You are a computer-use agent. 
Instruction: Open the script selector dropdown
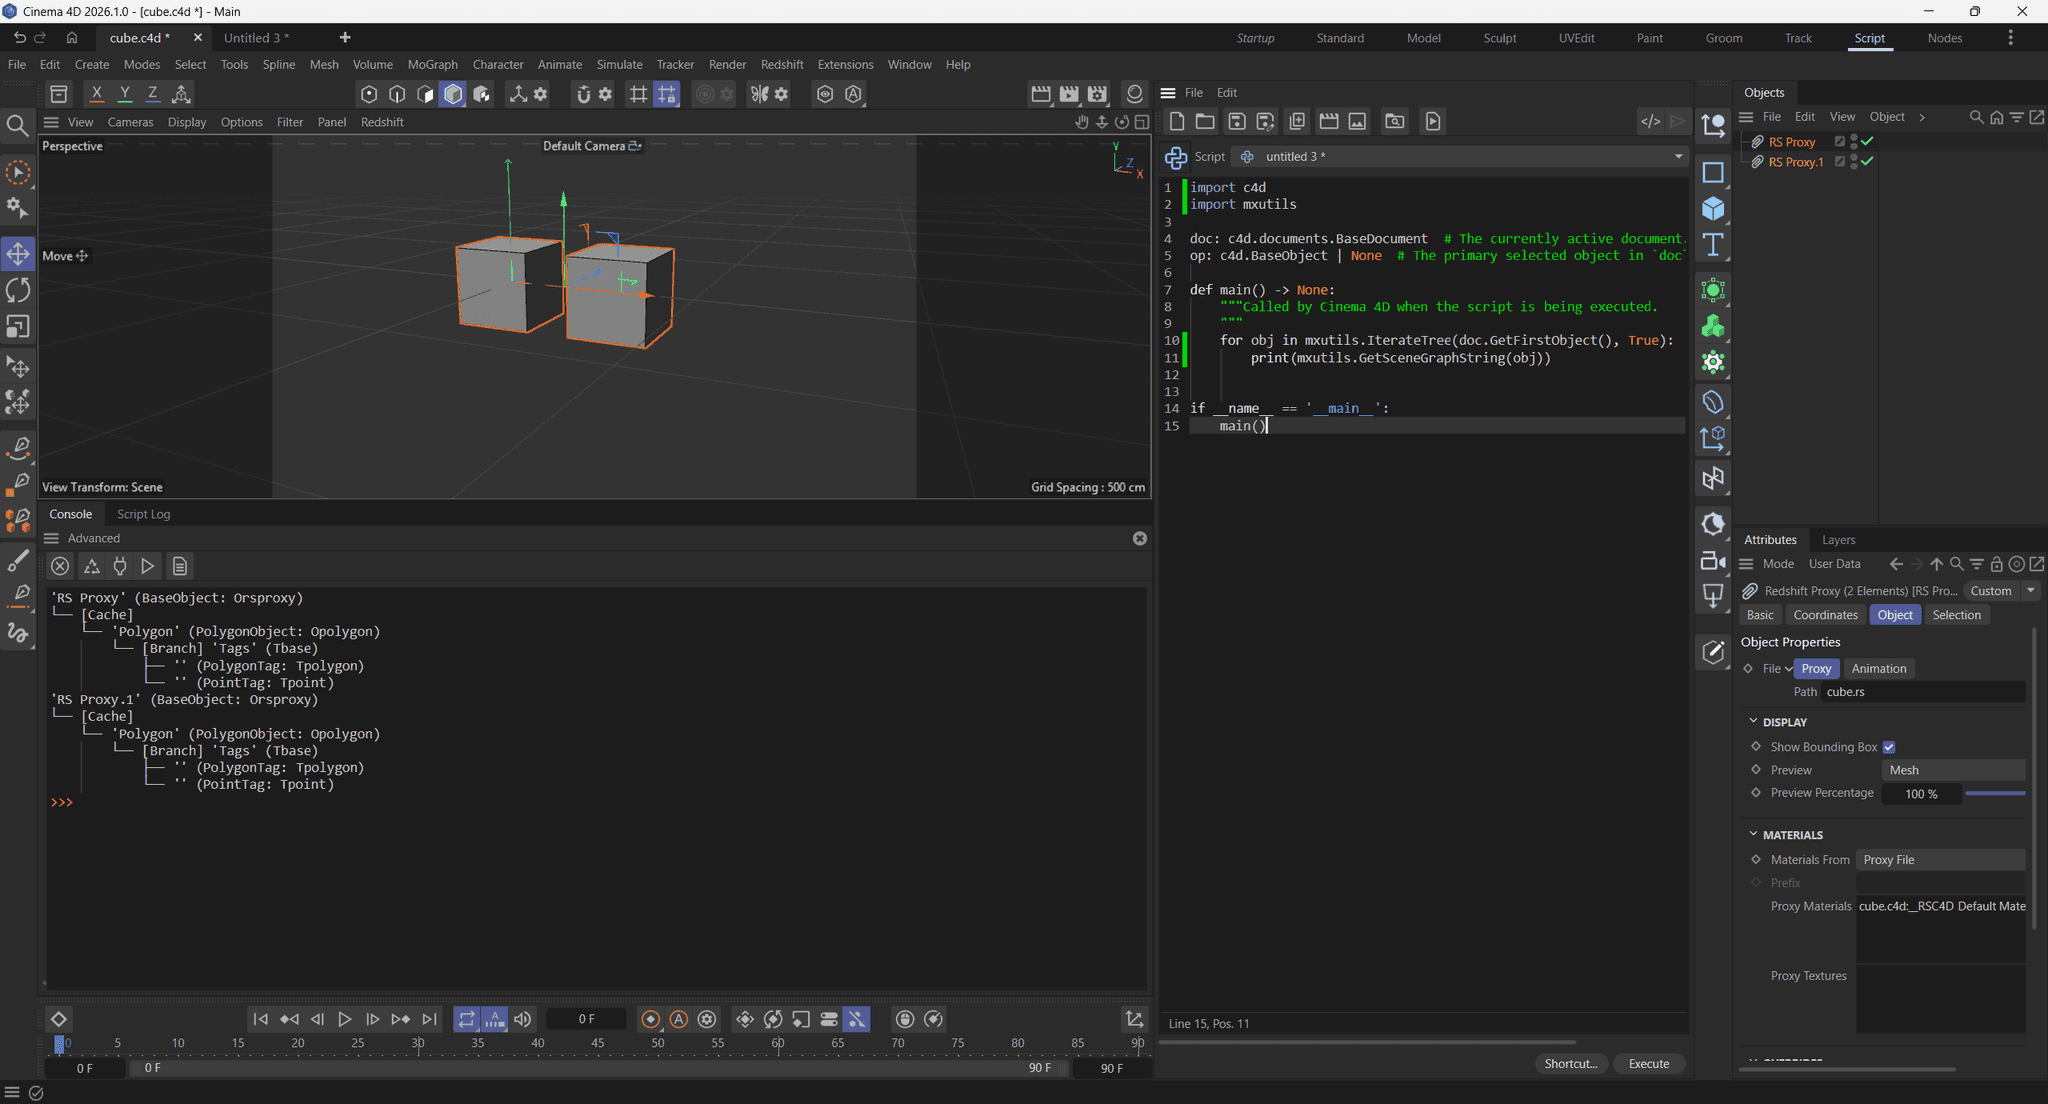1678,157
